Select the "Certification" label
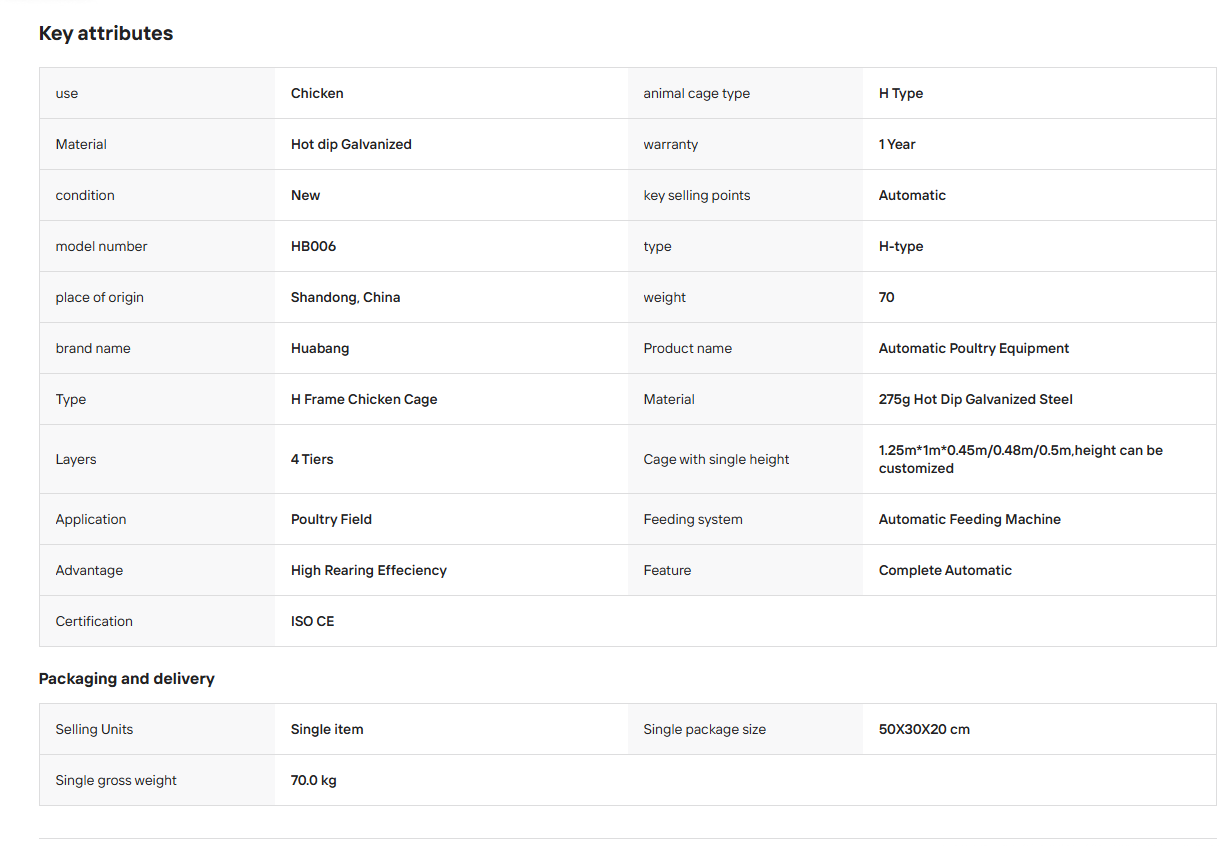The width and height of the screenshot is (1224, 846). (x=94, y=621)
